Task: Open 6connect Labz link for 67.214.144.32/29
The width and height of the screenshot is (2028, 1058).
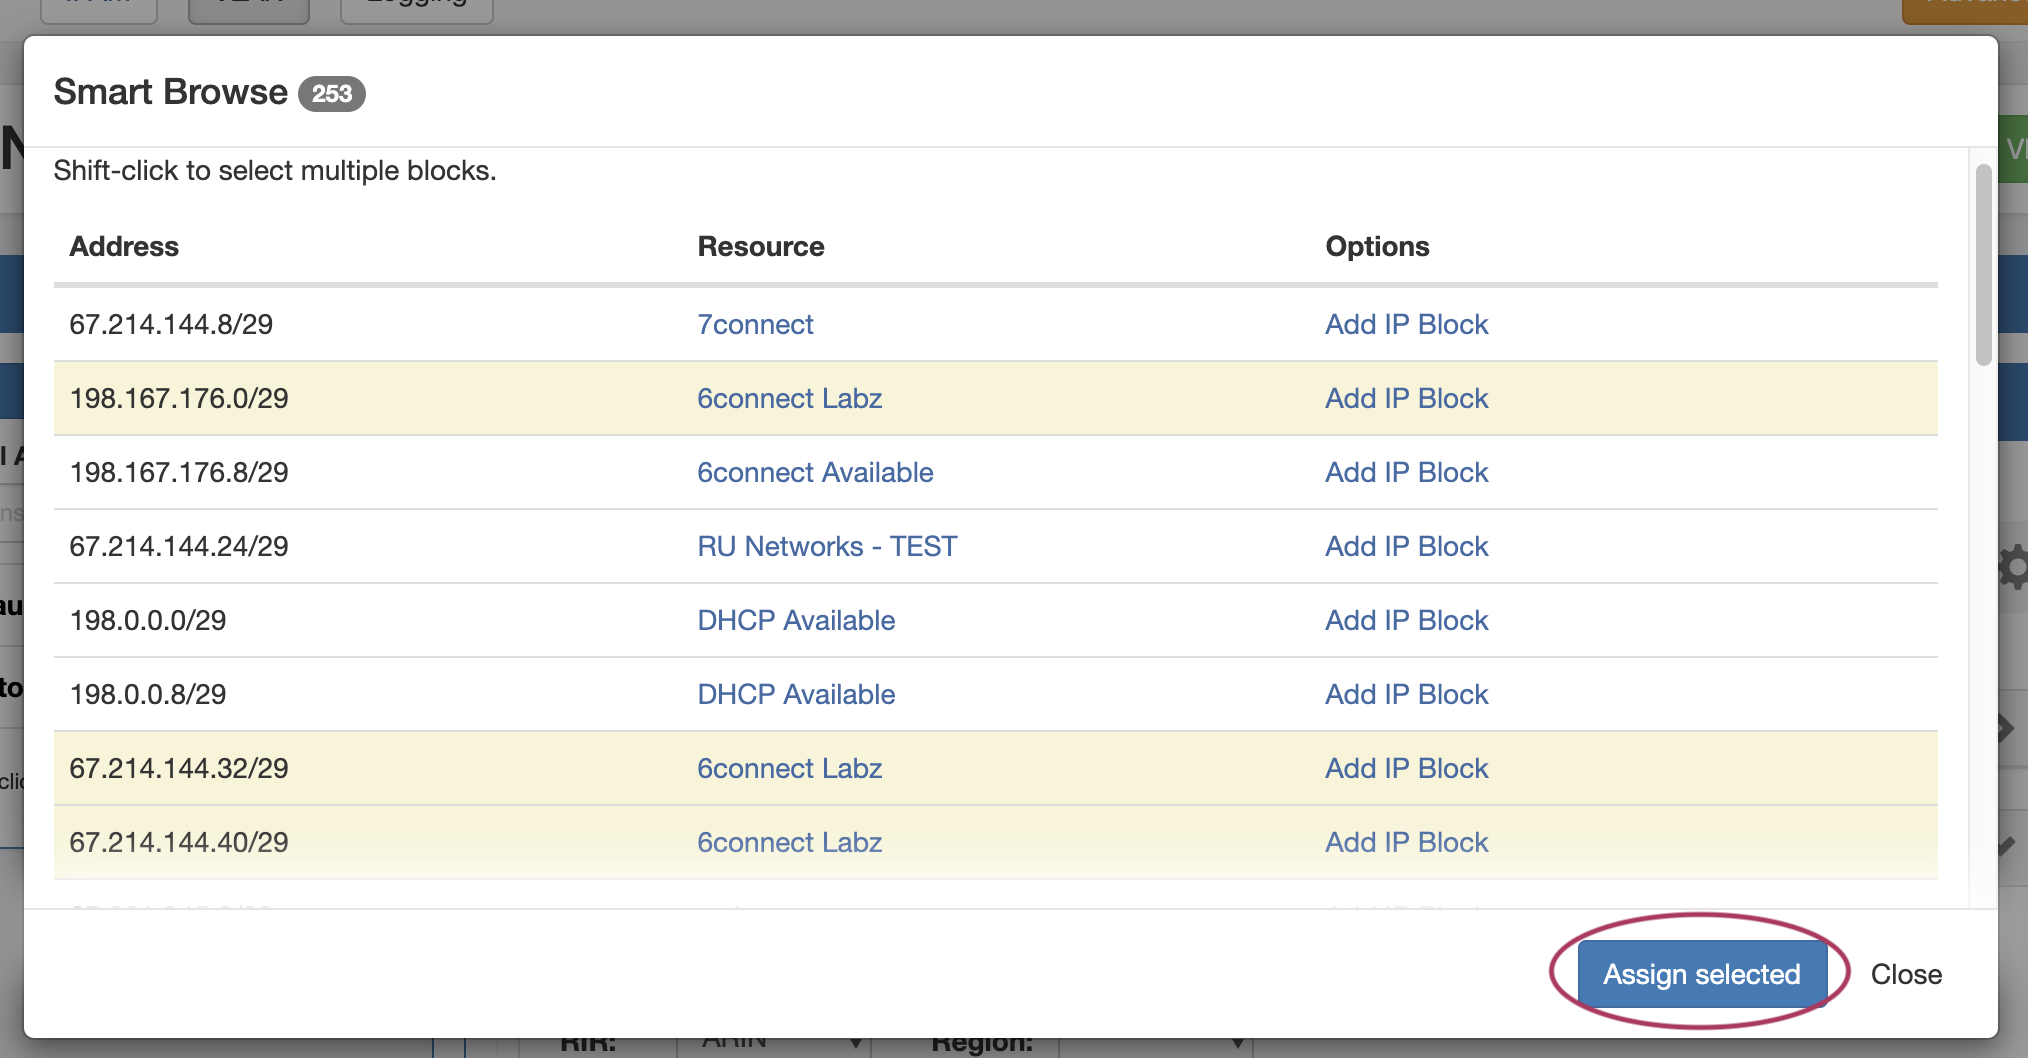Action: (x=789, y=768)
